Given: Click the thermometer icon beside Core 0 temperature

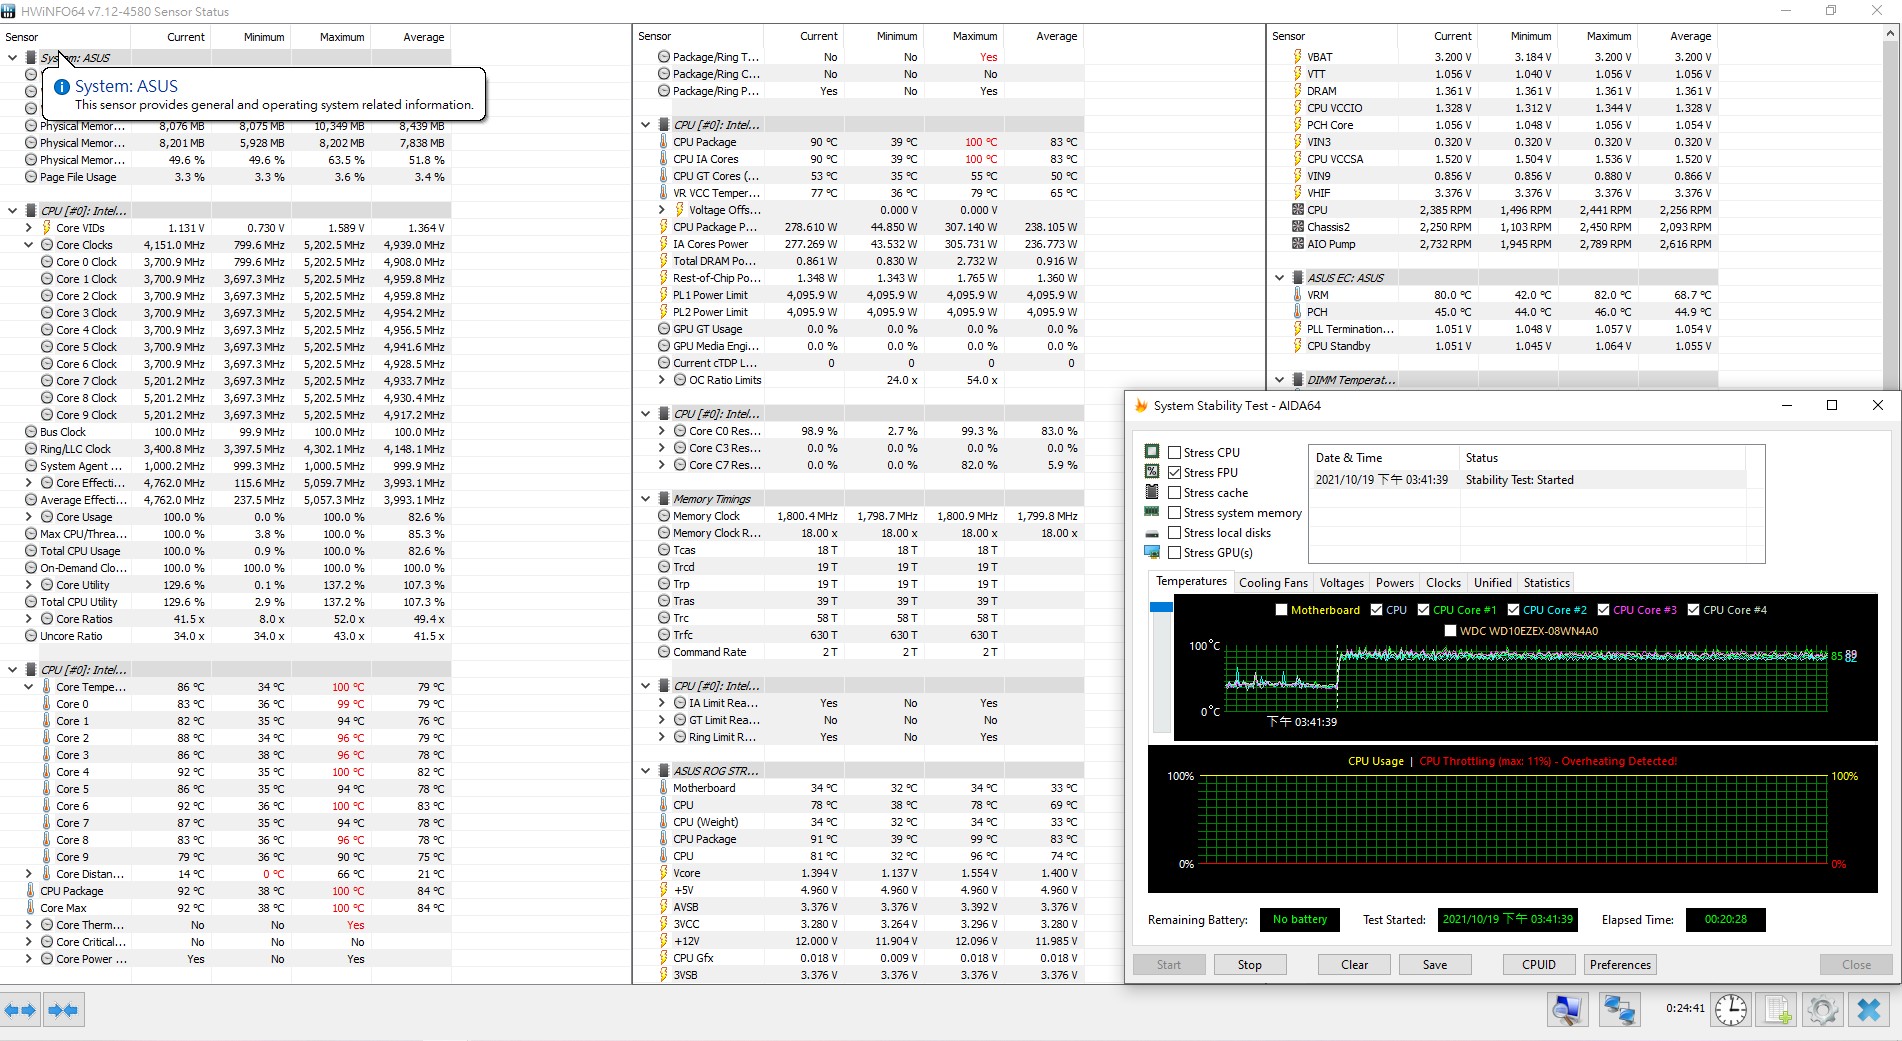Looking at the screenshot, I should click(47, 704).
